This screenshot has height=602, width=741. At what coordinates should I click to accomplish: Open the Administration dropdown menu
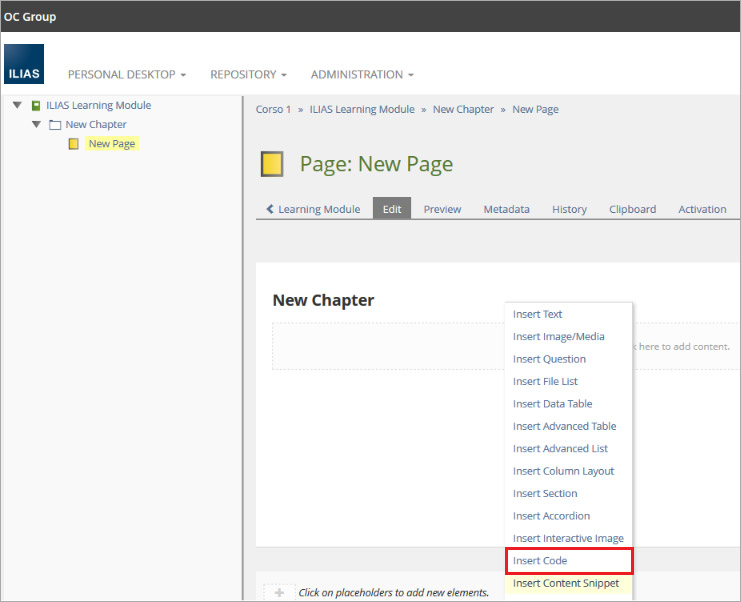(361, 75)
